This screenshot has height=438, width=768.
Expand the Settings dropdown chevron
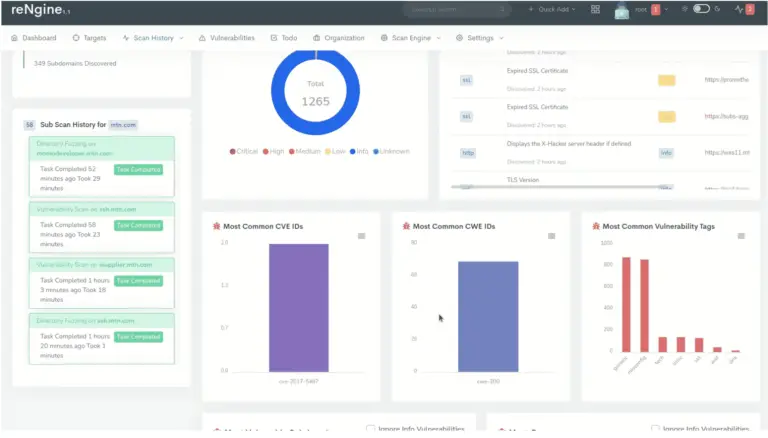click(501, 38)
